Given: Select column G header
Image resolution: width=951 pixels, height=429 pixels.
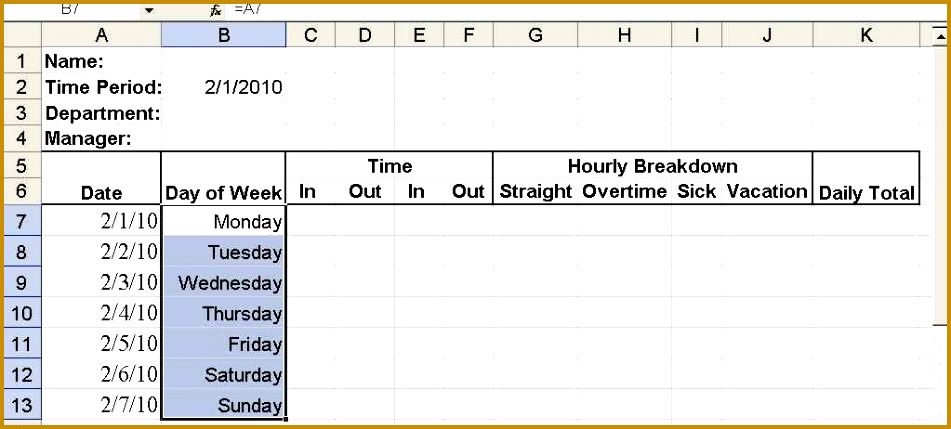Looking at the screenshot, I should (535, 35).
